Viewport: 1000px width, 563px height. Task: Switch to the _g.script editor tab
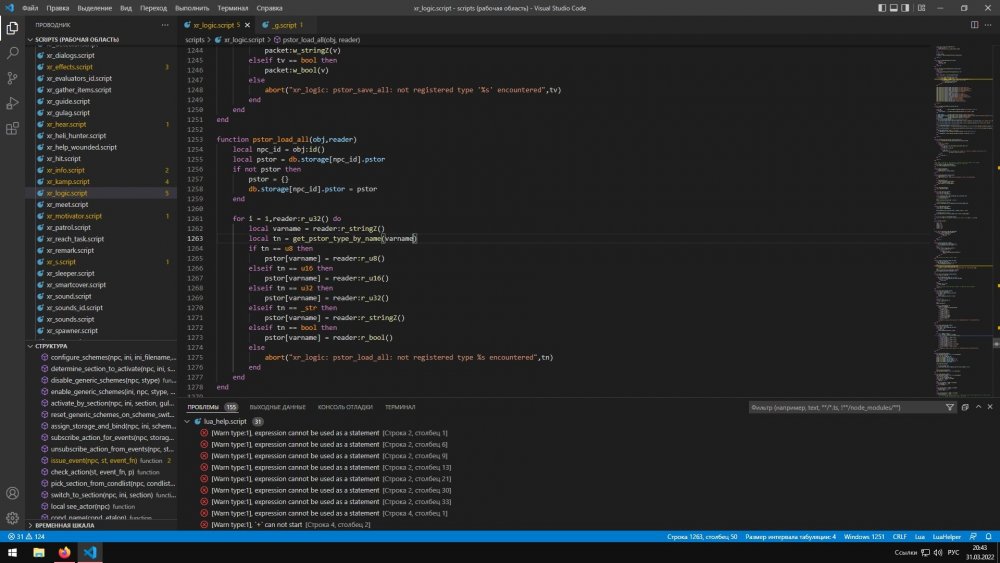[x=283, y=24]
